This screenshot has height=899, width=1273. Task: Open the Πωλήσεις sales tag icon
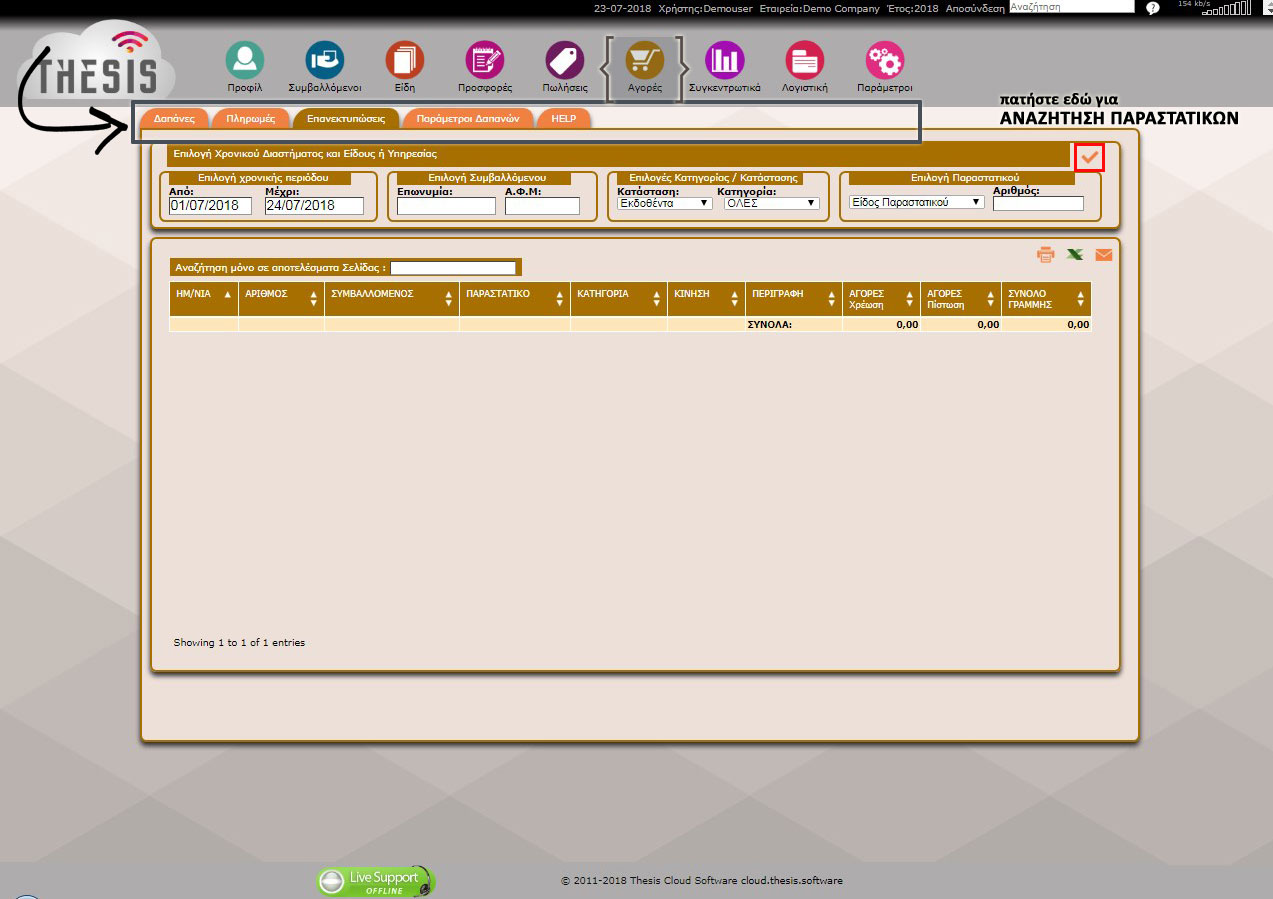click(x=565, y=61)
